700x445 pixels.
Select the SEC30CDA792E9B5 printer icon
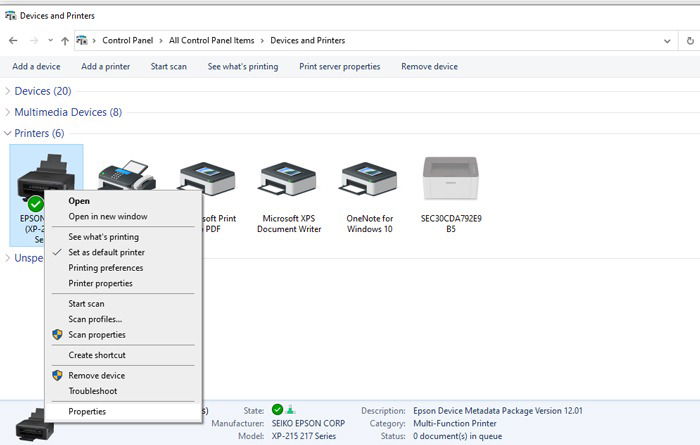(x=451, y=177)
